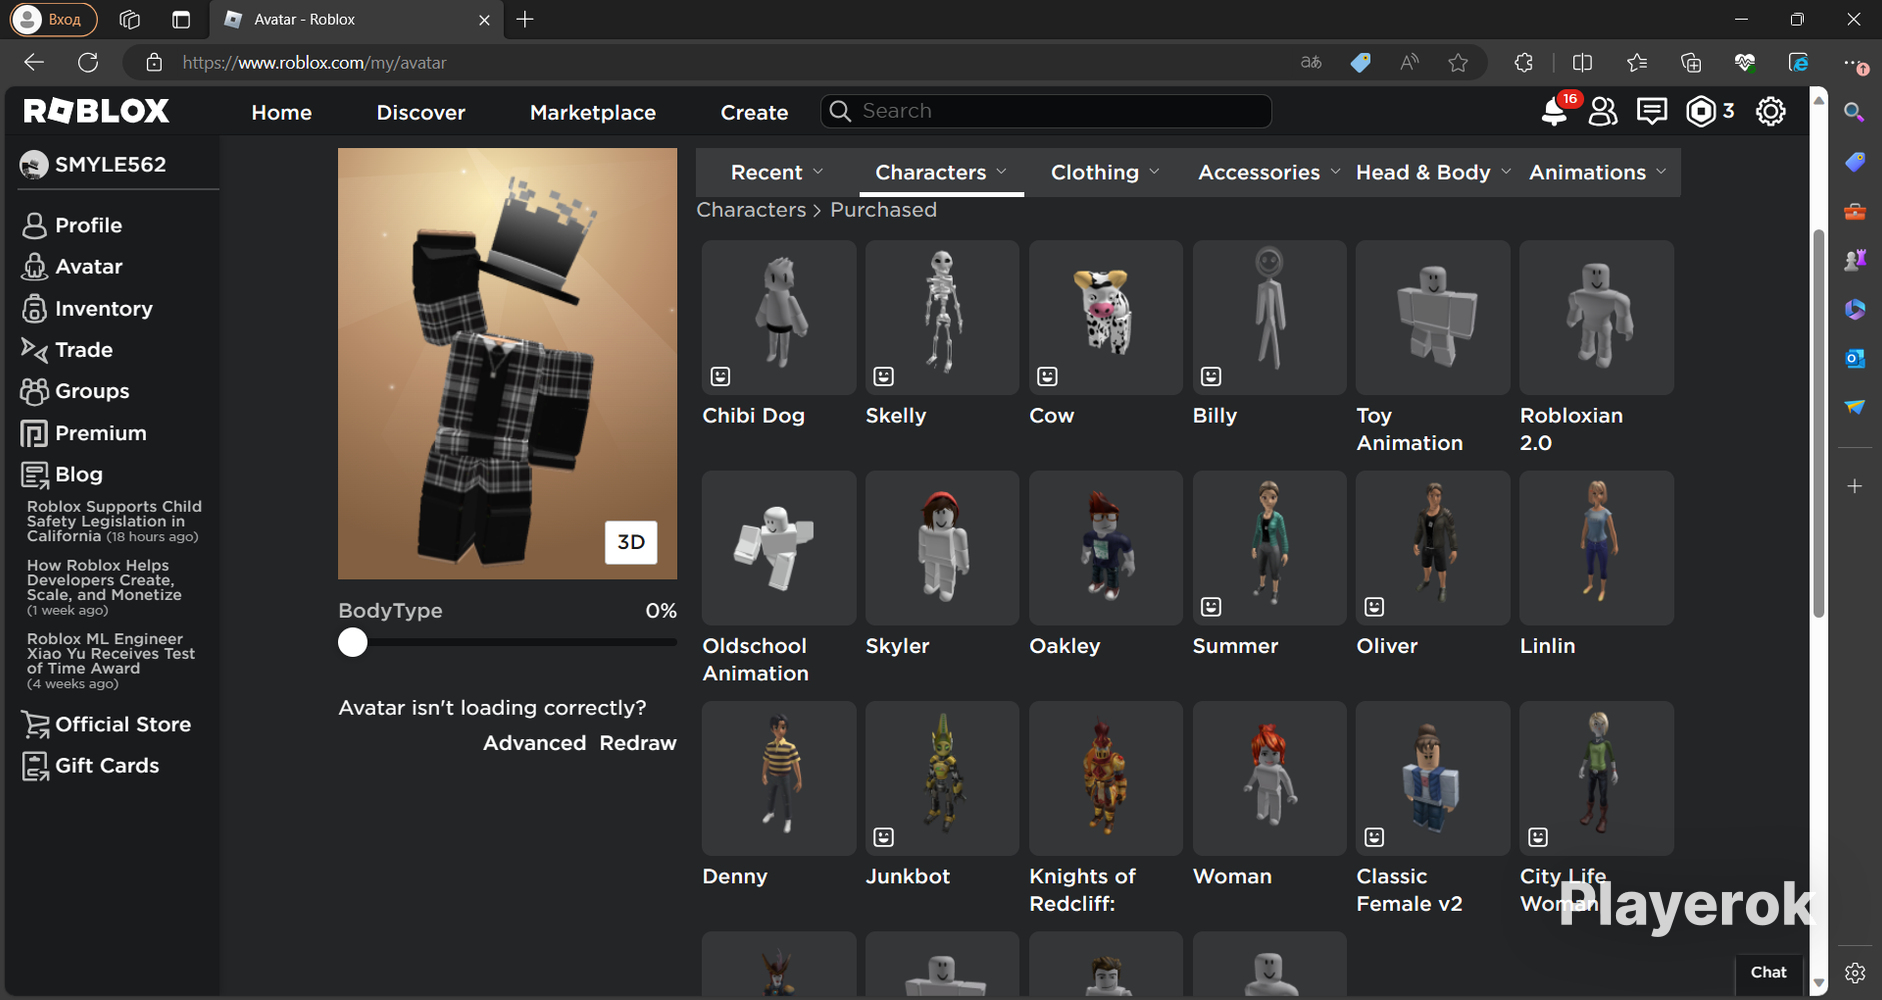This screenshot has width=1882, height=1000.
Task: Open Groups in the left sidebar
Action: [x=76, y=391]
